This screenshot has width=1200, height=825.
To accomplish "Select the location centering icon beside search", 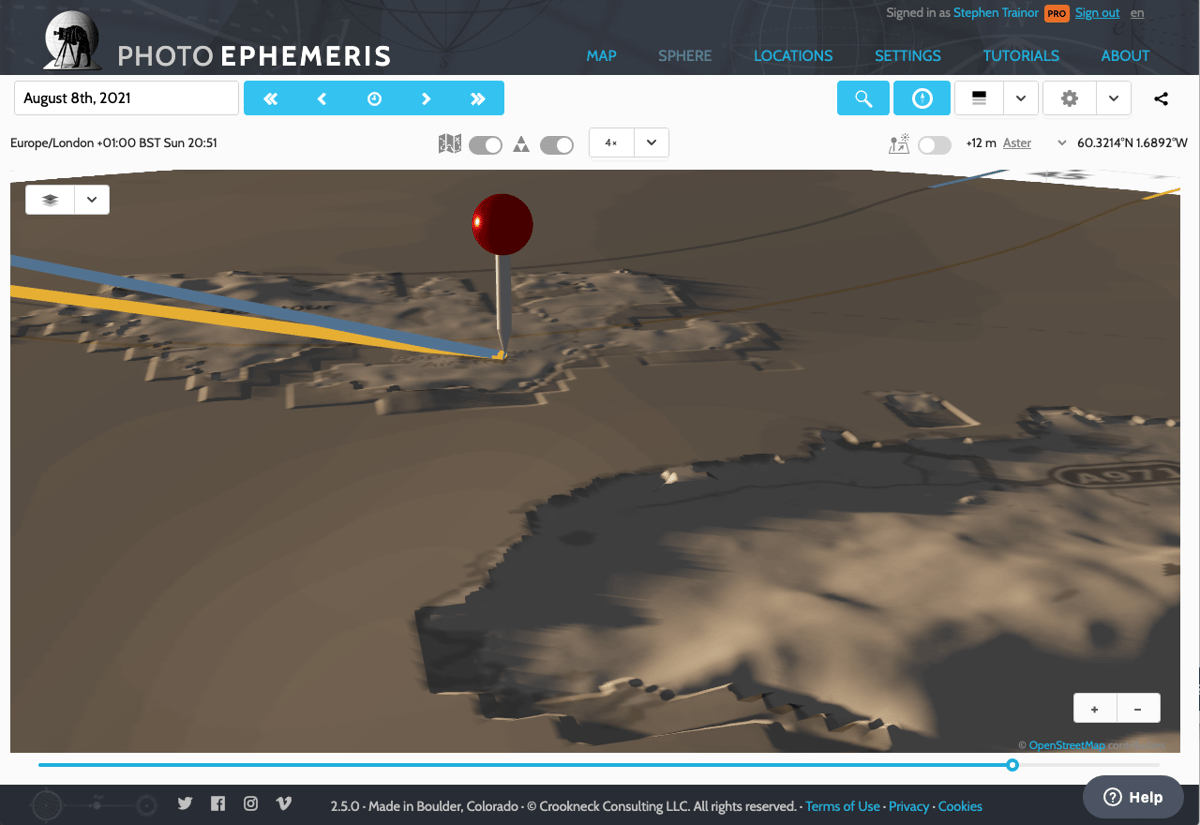I will point(921,98).
